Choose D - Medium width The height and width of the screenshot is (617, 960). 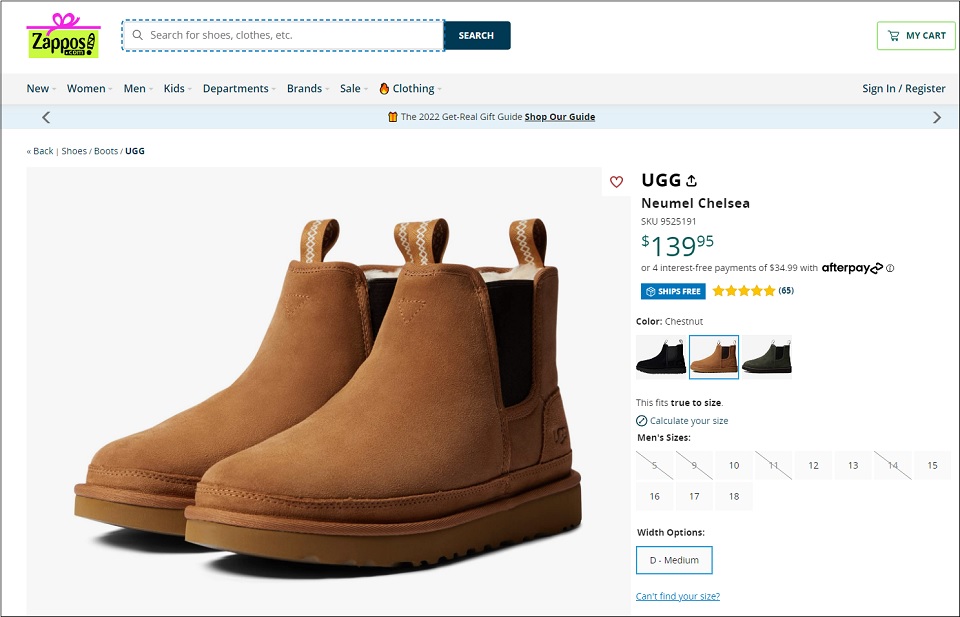[x=674, y=560]
